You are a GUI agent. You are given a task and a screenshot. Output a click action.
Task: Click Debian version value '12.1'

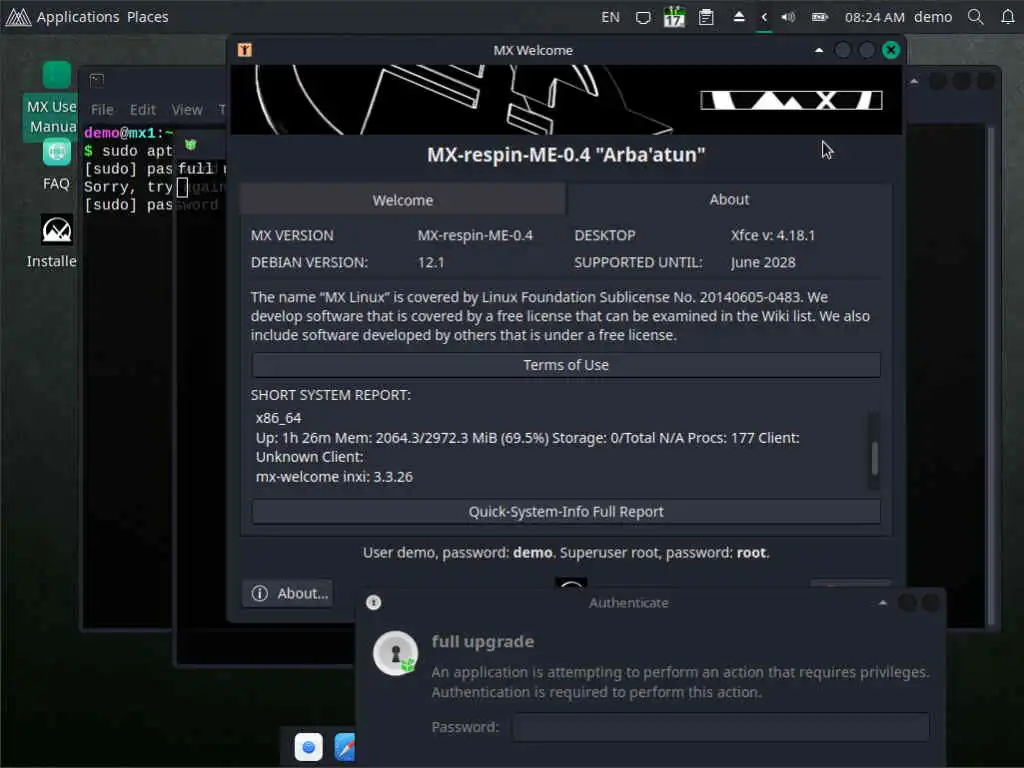430,262
